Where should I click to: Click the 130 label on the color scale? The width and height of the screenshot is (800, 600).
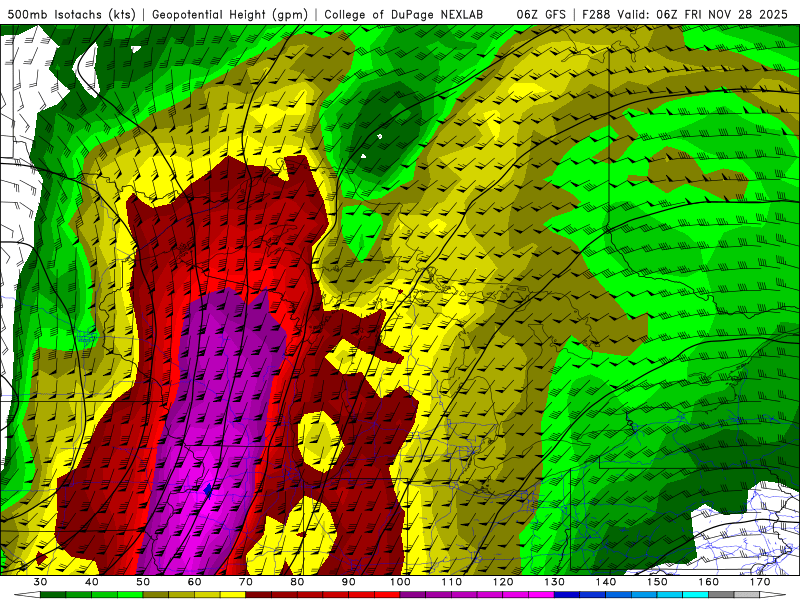[x=555, y=582]
